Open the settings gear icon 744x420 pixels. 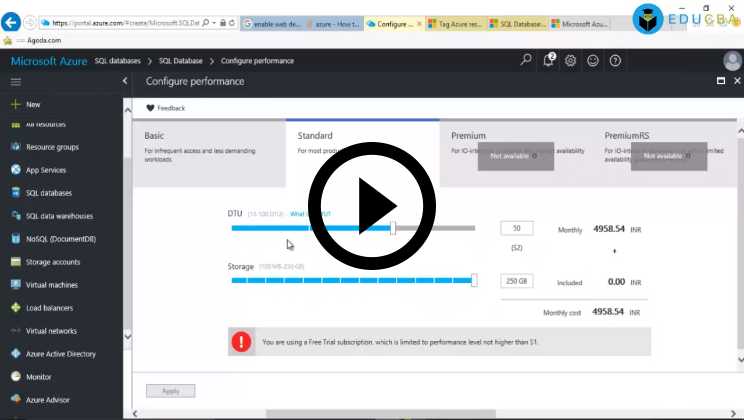pyautogui.click(x=571, y=61)
